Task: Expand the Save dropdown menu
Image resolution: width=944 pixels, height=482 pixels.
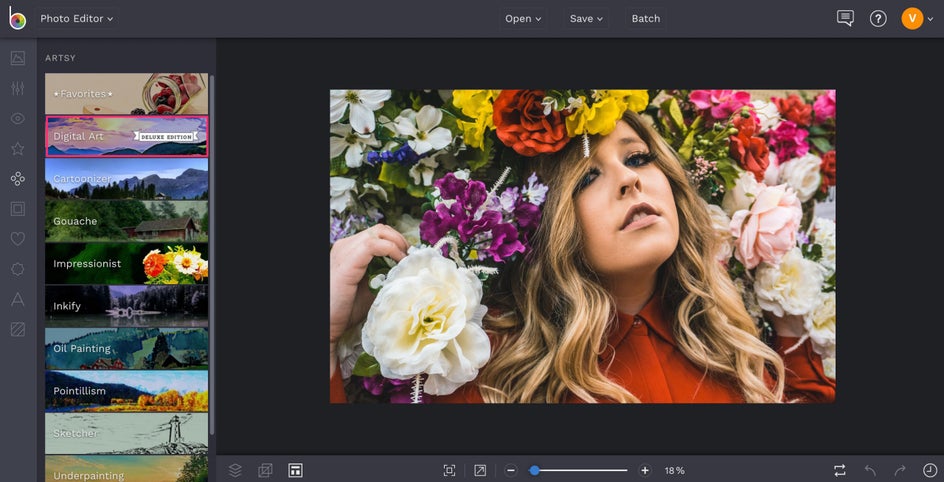Action: 586,18
